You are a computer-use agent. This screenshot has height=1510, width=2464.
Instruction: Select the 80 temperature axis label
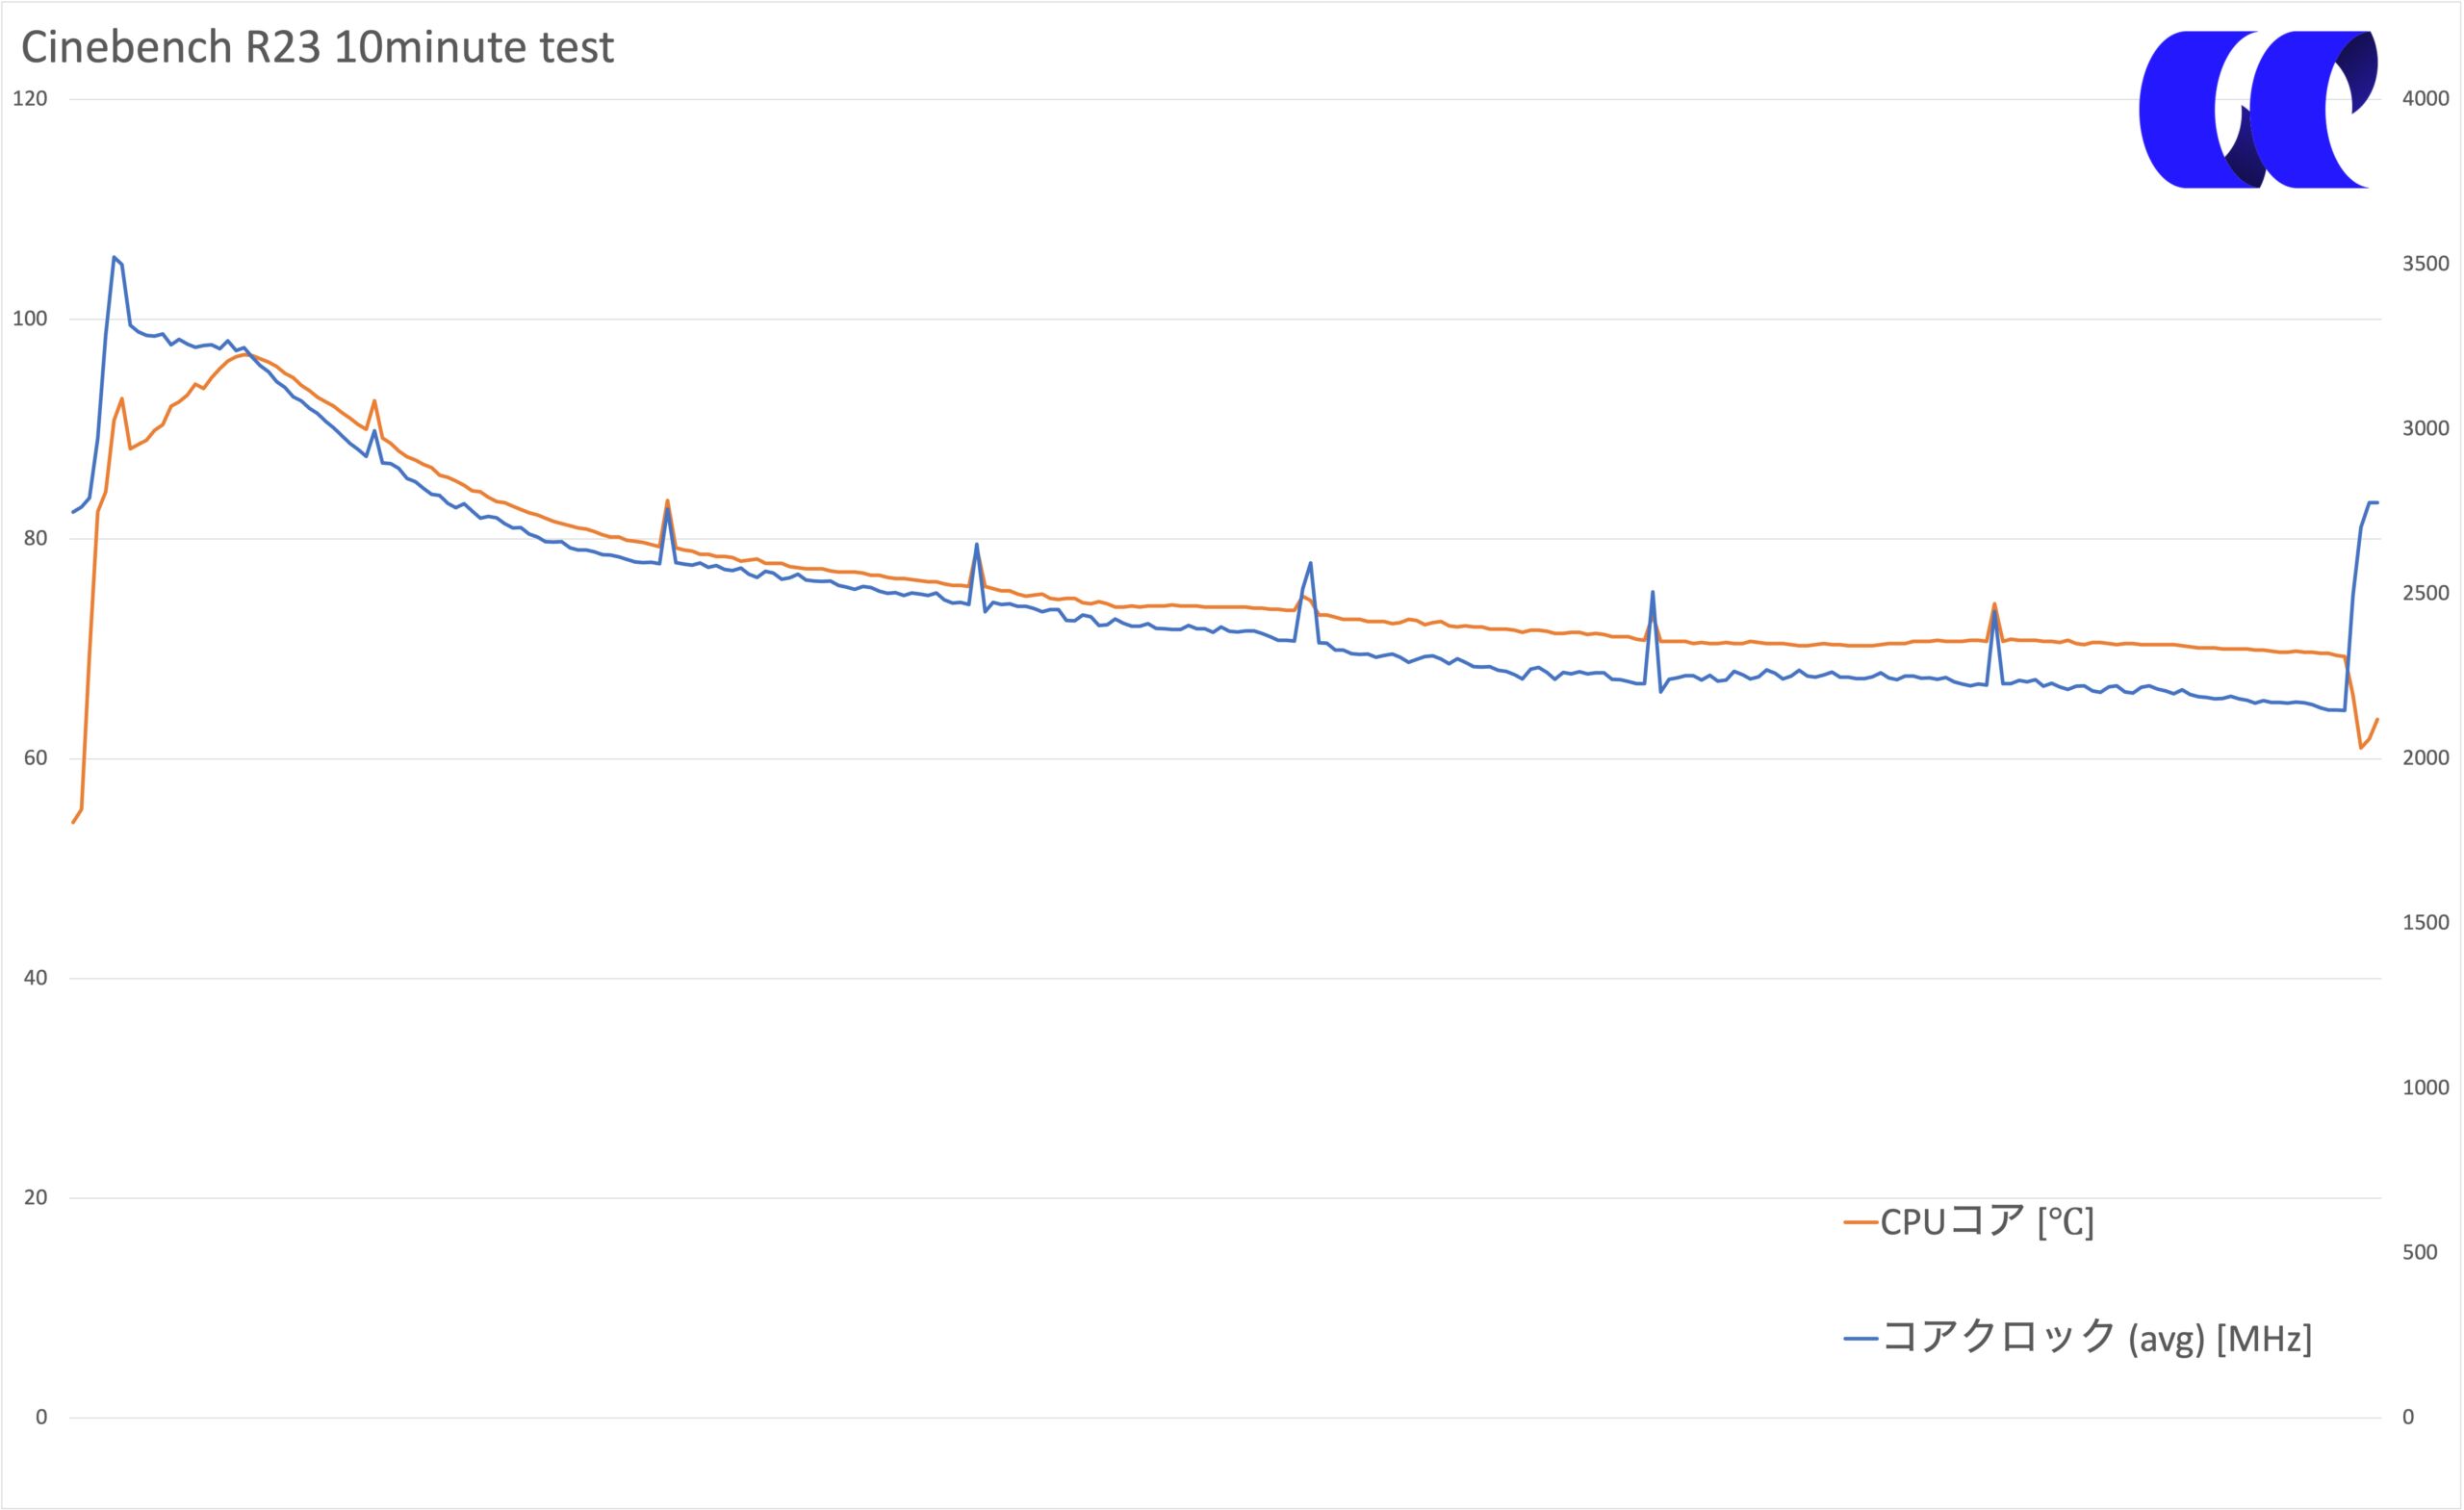tap(35, 538)
